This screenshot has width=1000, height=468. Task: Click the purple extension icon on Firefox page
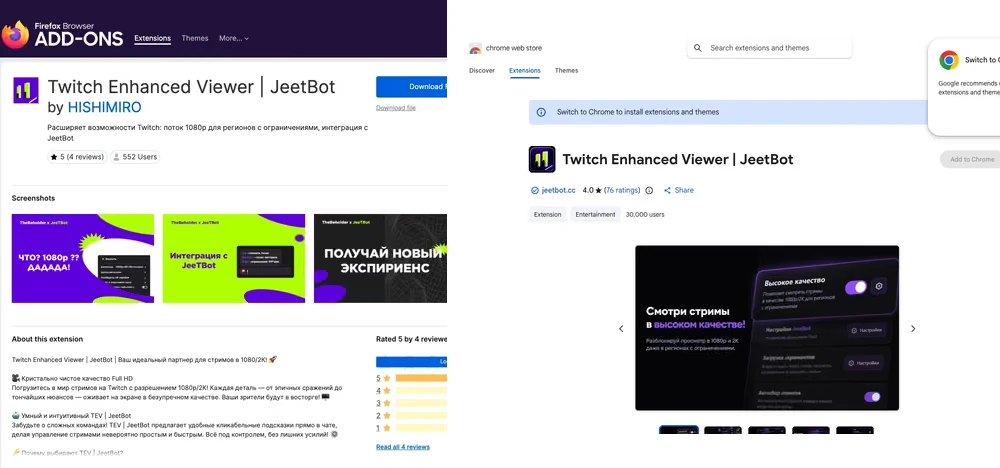point(26,91)
